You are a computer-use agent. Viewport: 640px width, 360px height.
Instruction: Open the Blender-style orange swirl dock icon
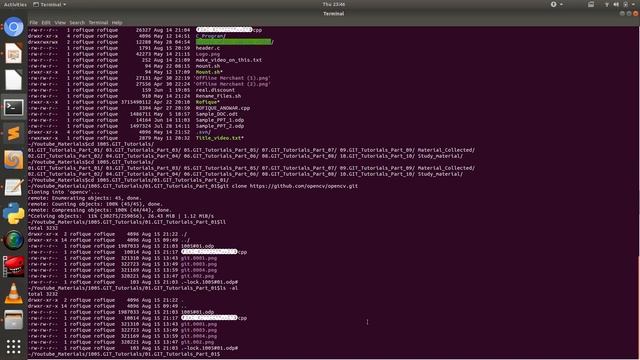[x=13, y=160]
